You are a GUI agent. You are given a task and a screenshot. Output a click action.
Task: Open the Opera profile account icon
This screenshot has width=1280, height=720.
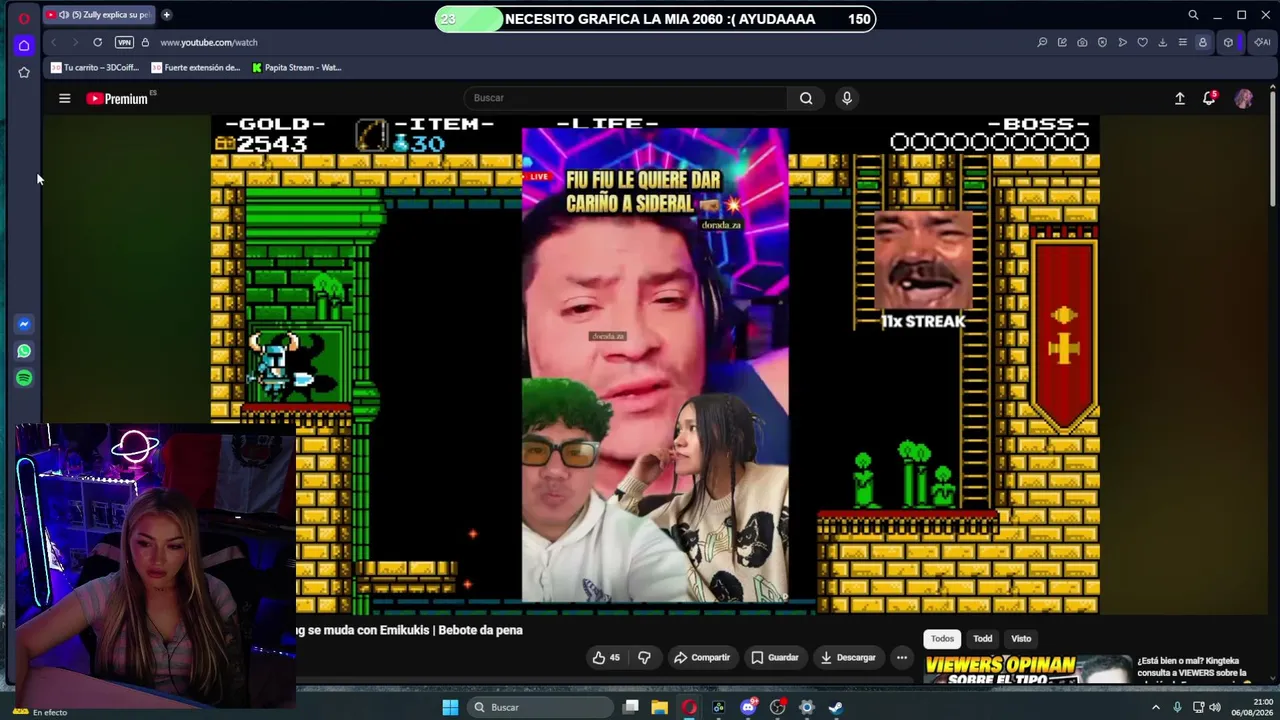1202,42
